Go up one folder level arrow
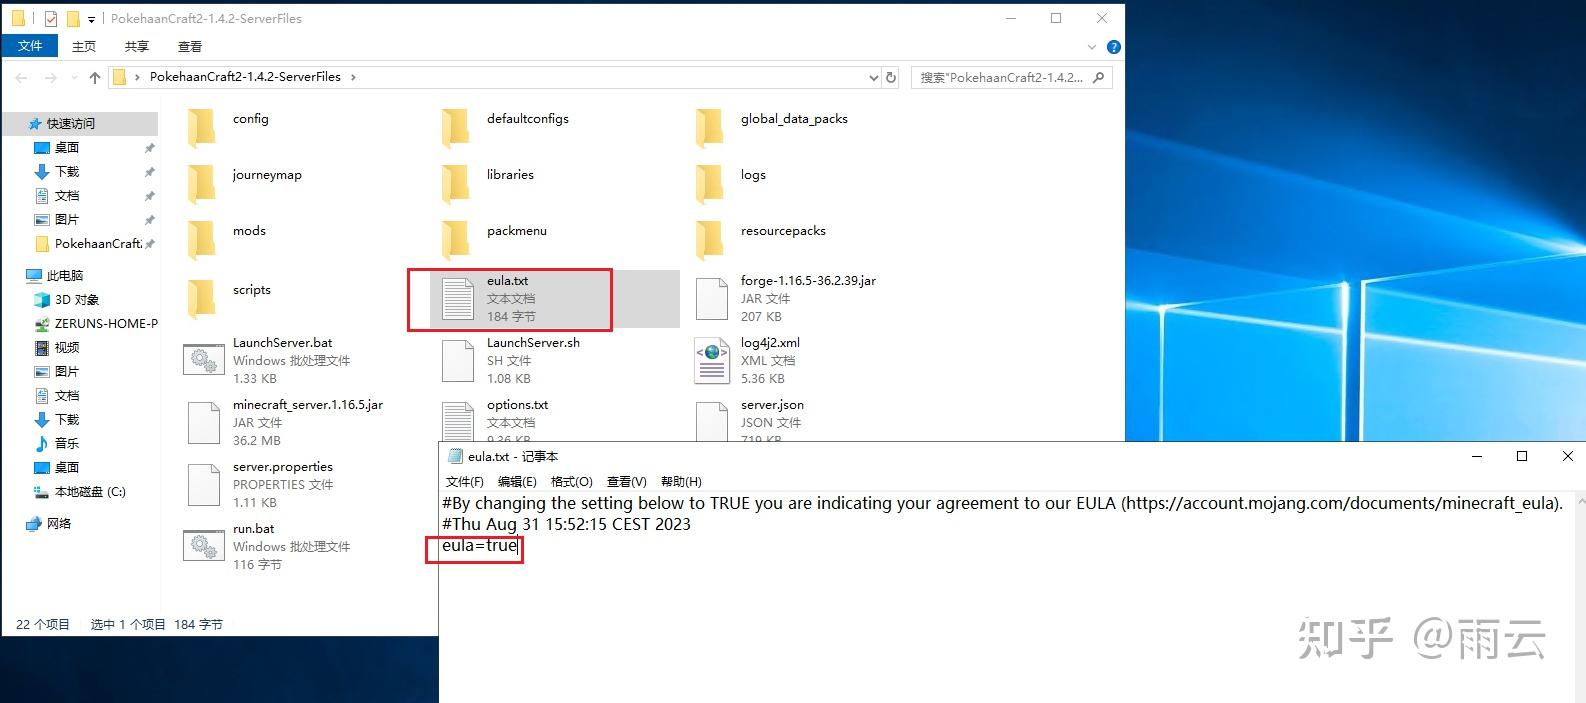The height and width of the screenshot is (703, 1586). tap(95, 77)
